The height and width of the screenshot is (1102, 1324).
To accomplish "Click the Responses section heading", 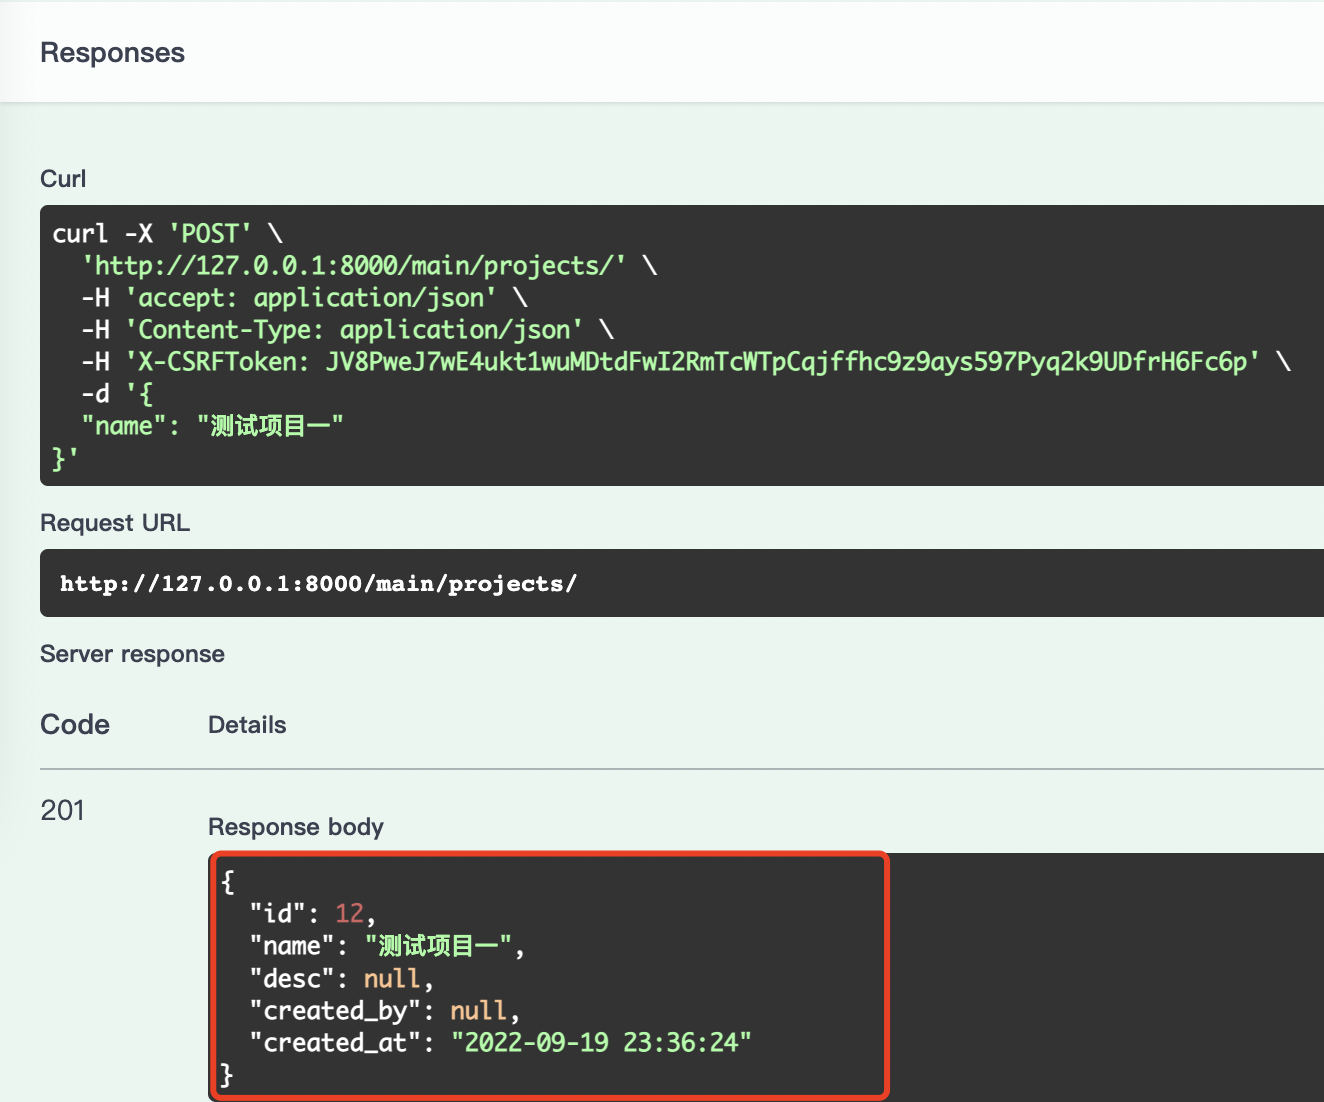I will pyautogui.click(x=112, y=53).
